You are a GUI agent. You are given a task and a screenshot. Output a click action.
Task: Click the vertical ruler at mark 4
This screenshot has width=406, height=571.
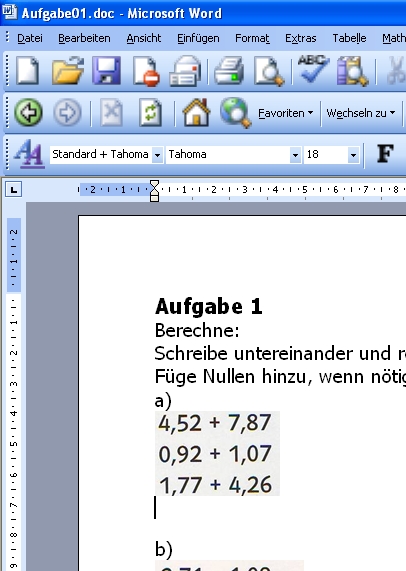tap(14, 413)
